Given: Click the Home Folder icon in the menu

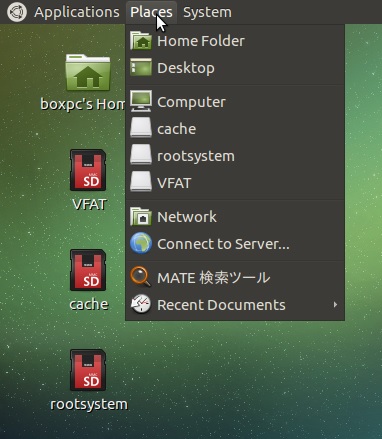Looking at the screenshot, I should coord(141,41).
